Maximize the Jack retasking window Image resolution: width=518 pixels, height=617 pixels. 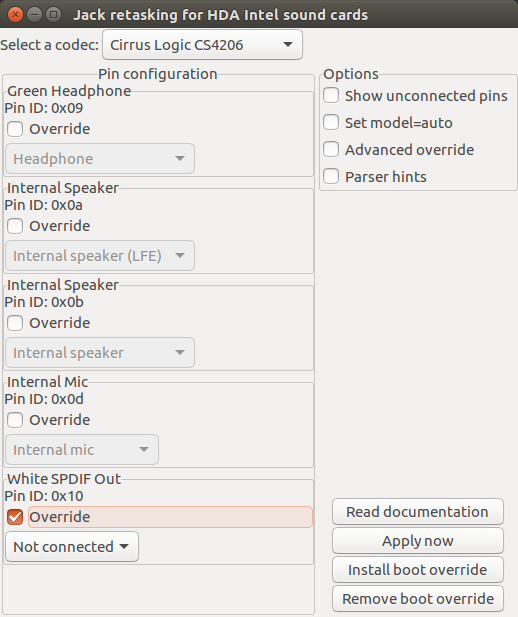(x=54, y=15)
